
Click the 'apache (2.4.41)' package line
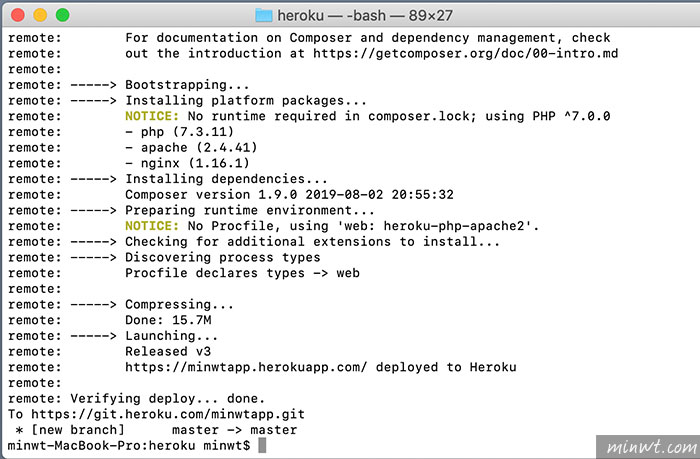pyautogui.click(x=191, y=148)
